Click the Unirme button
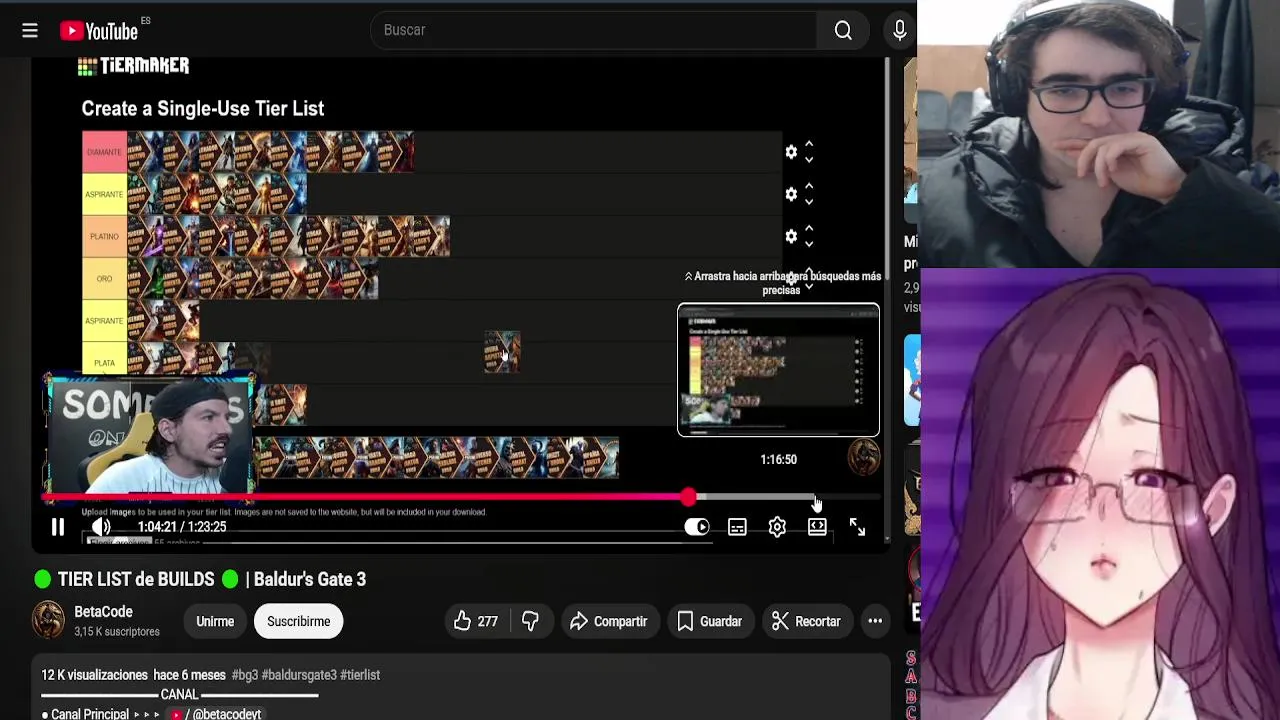Viewport: 1280px width, 720px height. pyautogui.click(x=214, y=621)
